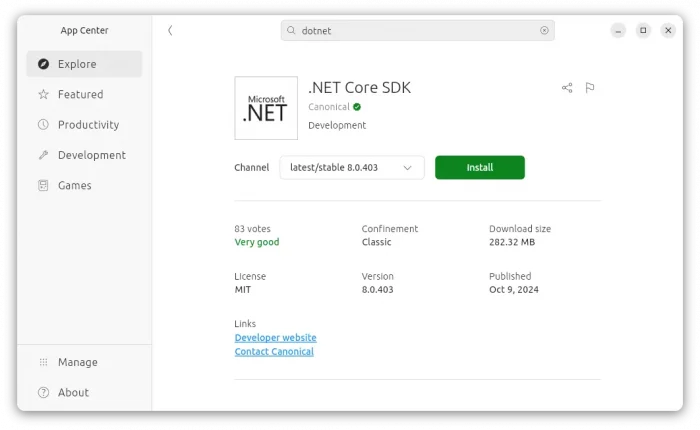700x430 pixels.
Task: Install the .NET Core SDK
Action: click(x=480, y=167)
